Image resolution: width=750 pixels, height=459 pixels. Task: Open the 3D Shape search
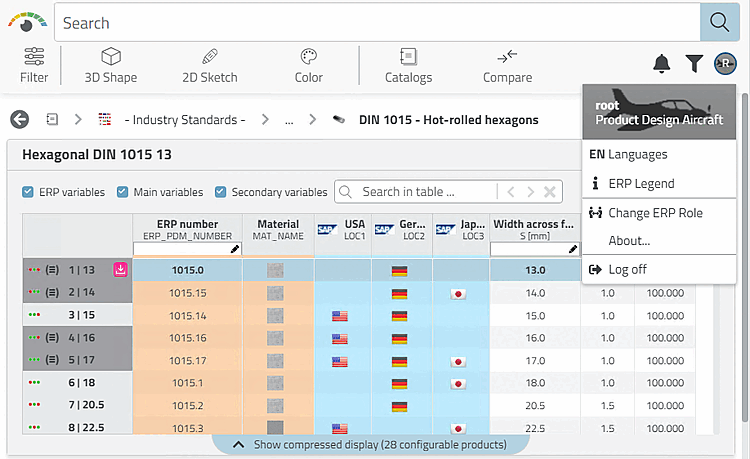click(111, 65)
